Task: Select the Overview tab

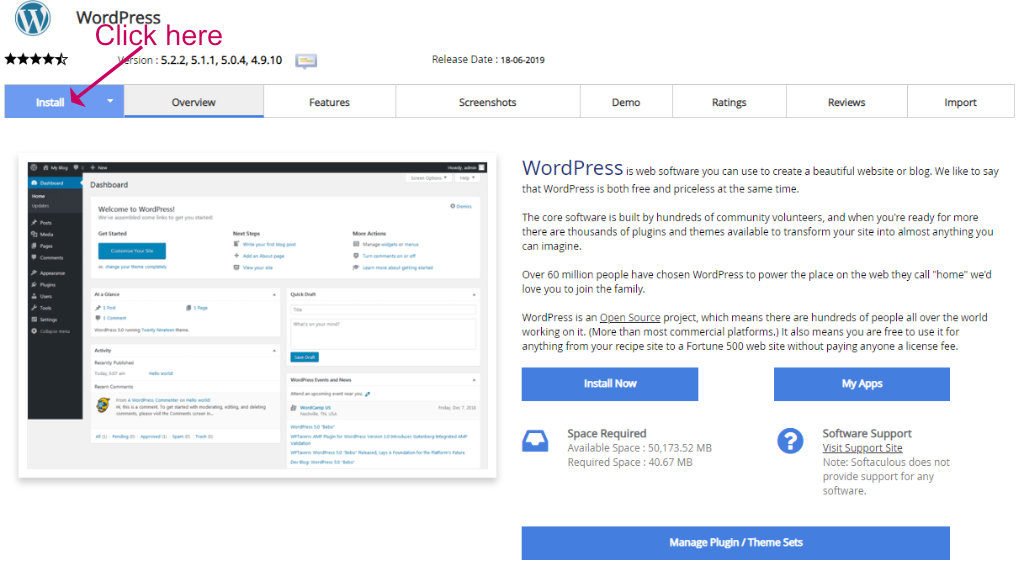Action: 193,102
